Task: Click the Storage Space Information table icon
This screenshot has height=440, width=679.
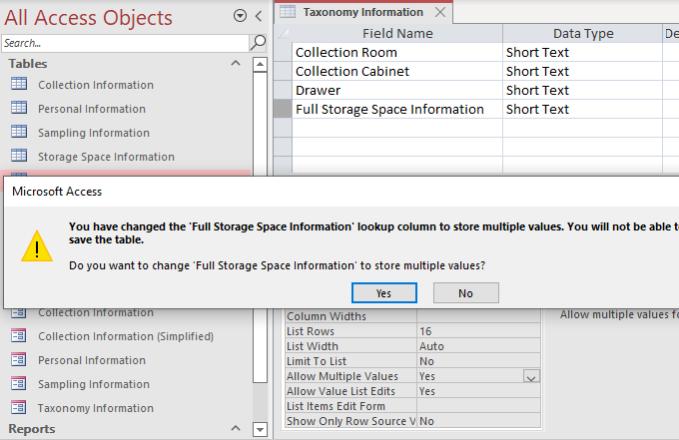Action: coord(19,155)
